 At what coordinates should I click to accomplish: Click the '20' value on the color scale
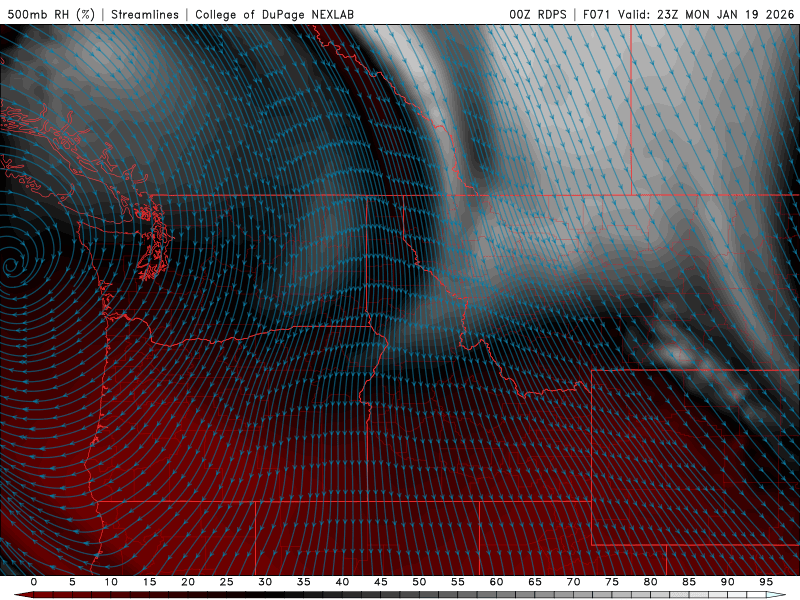[188, 582]
